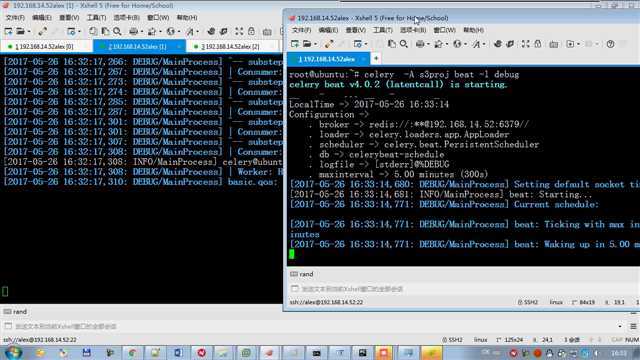Click the Disconnect link icon in background window toolbar
640x360 pixels.
click(x=42, y=31)
